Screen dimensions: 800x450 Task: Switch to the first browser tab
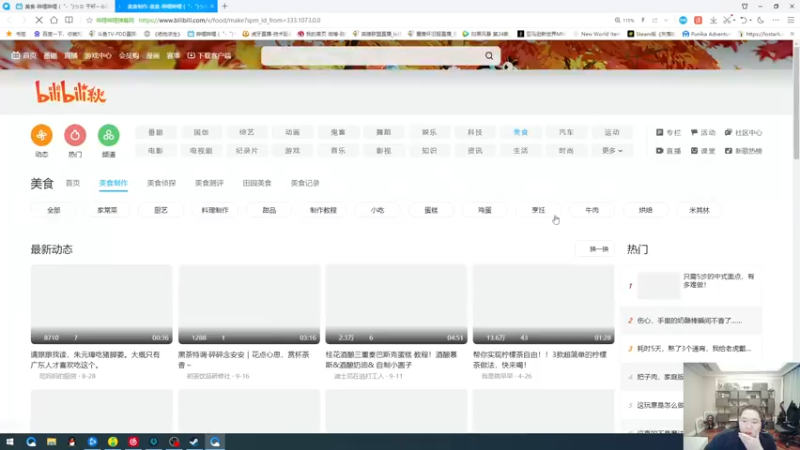pyautogui.click(x=62, y=6)
